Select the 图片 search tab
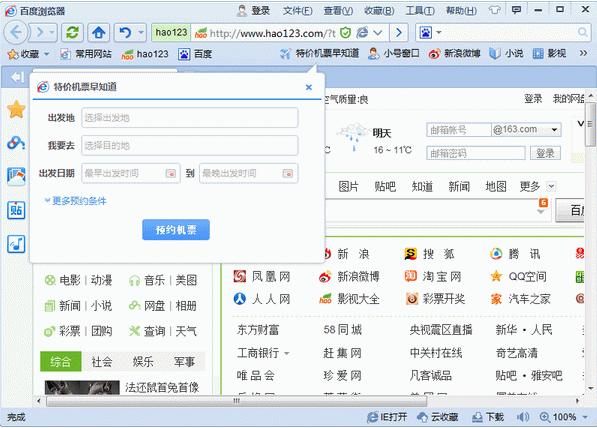The height and width of the screenshot is (428, 597). coord(348,187)
